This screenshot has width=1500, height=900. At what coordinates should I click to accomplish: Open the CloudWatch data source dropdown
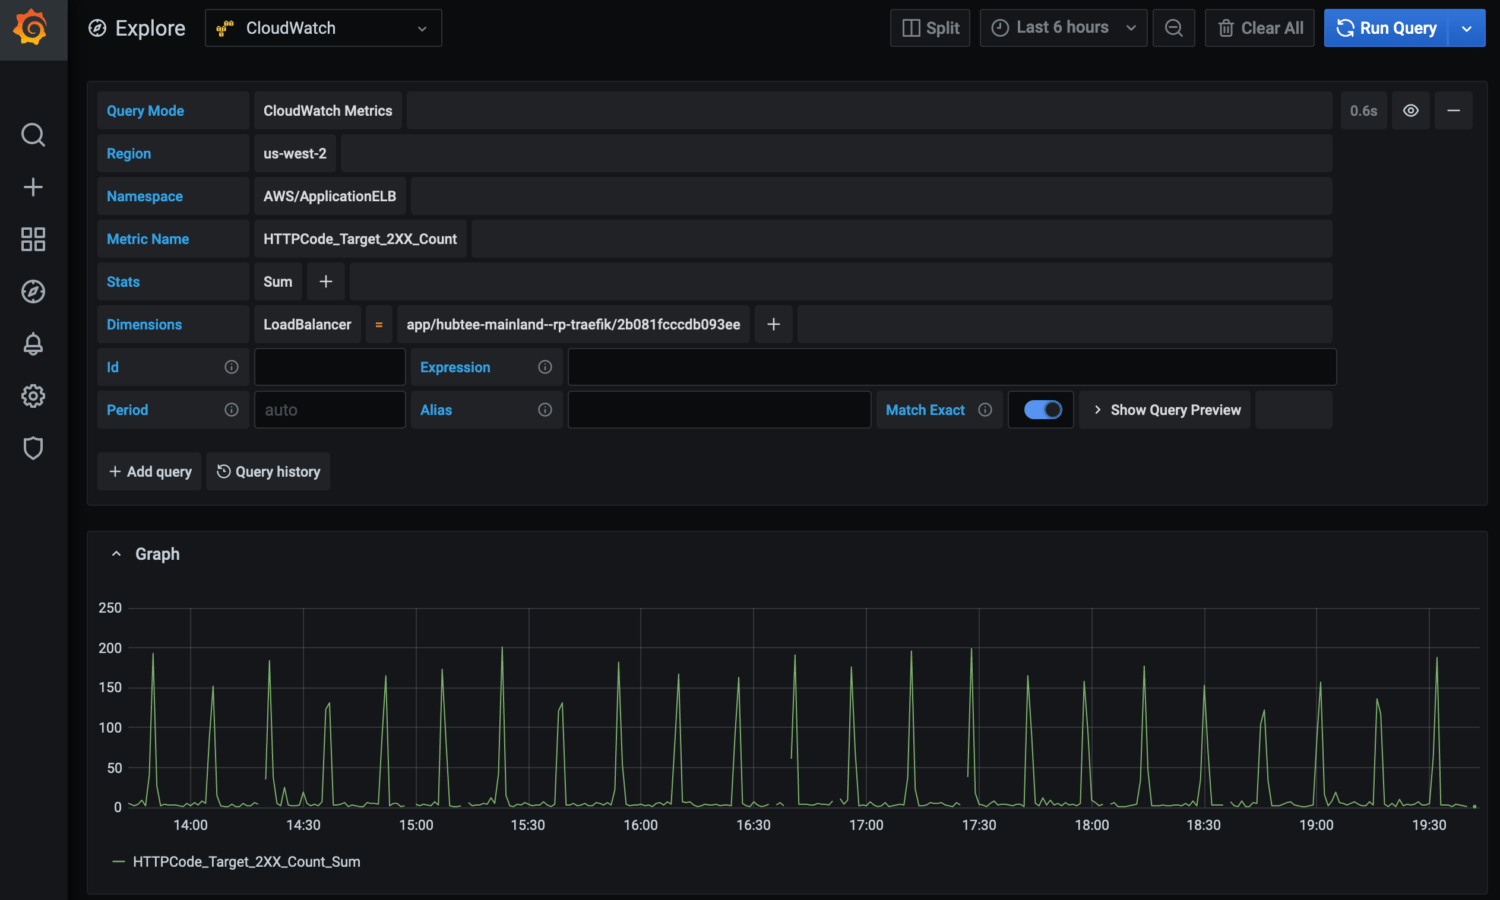point(323,28)
